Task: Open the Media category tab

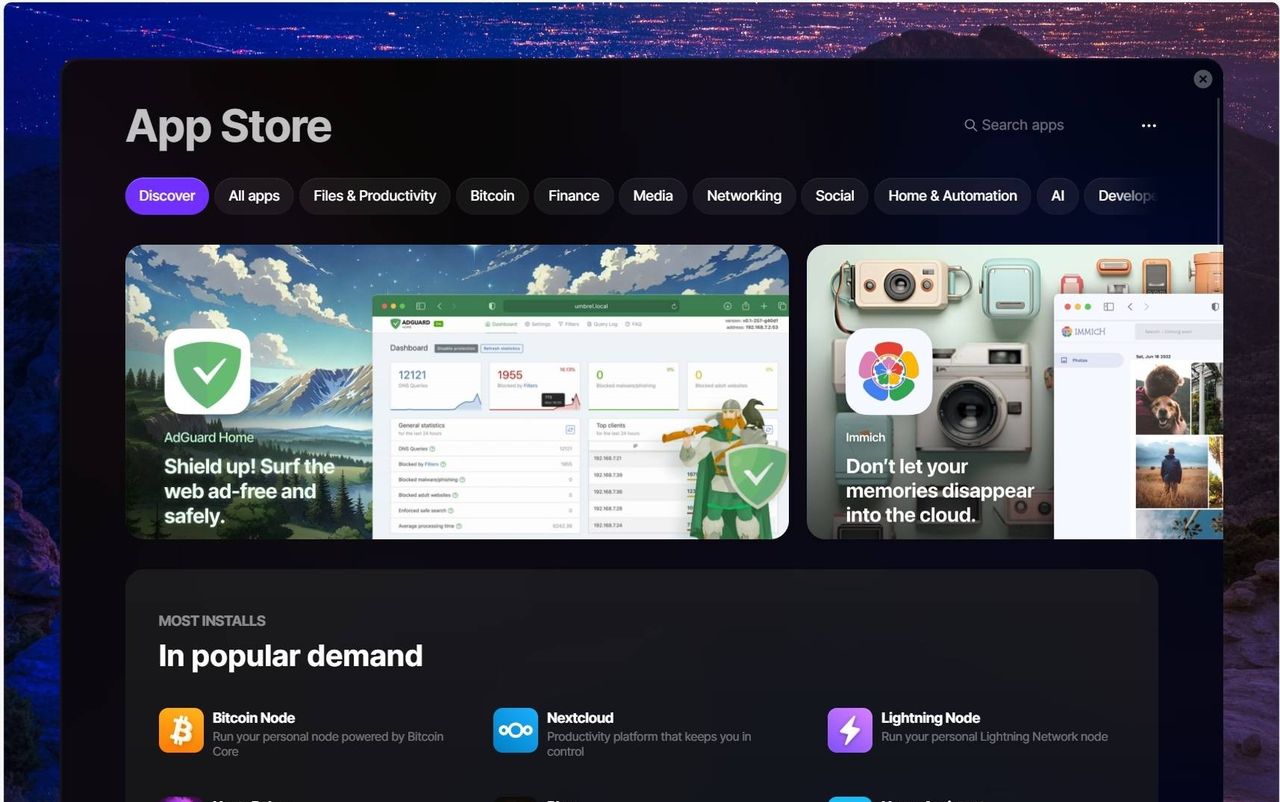Action: [x=653, y=196]
